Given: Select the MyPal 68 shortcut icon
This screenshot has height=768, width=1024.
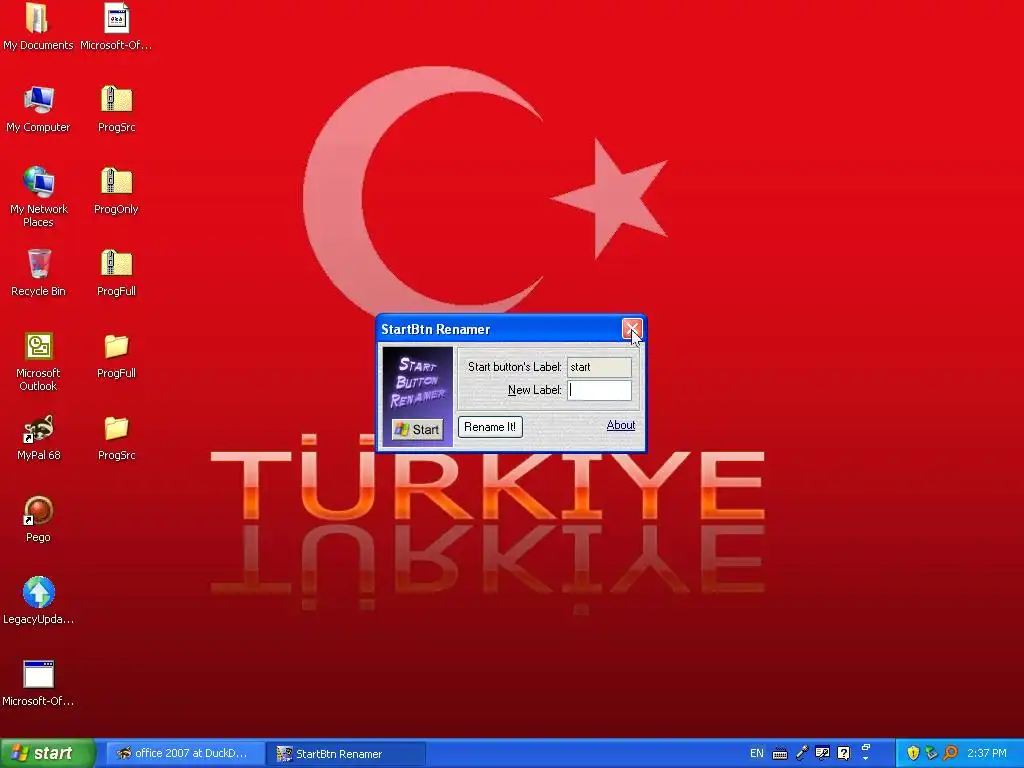Looking at the screenshot, I should point(39,438).
